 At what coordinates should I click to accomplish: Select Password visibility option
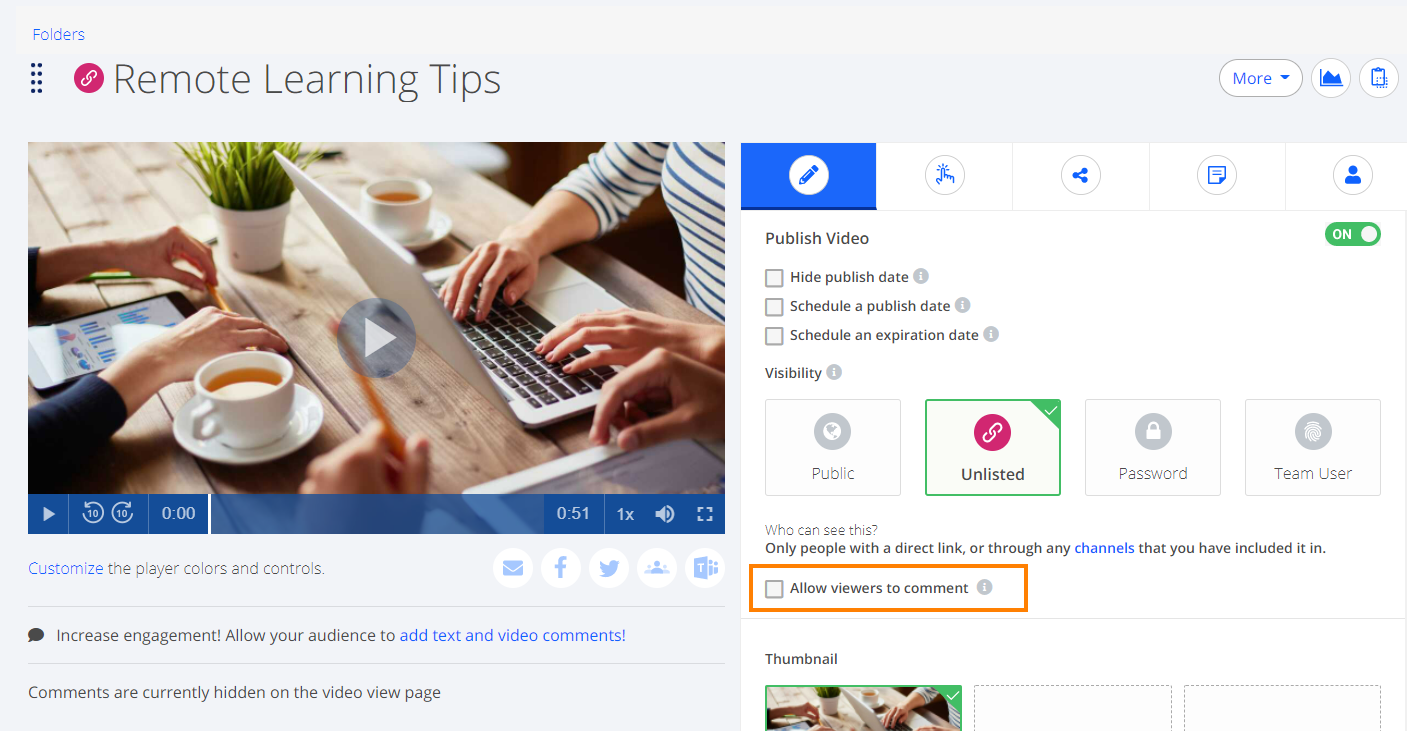tap(1153, 448)
